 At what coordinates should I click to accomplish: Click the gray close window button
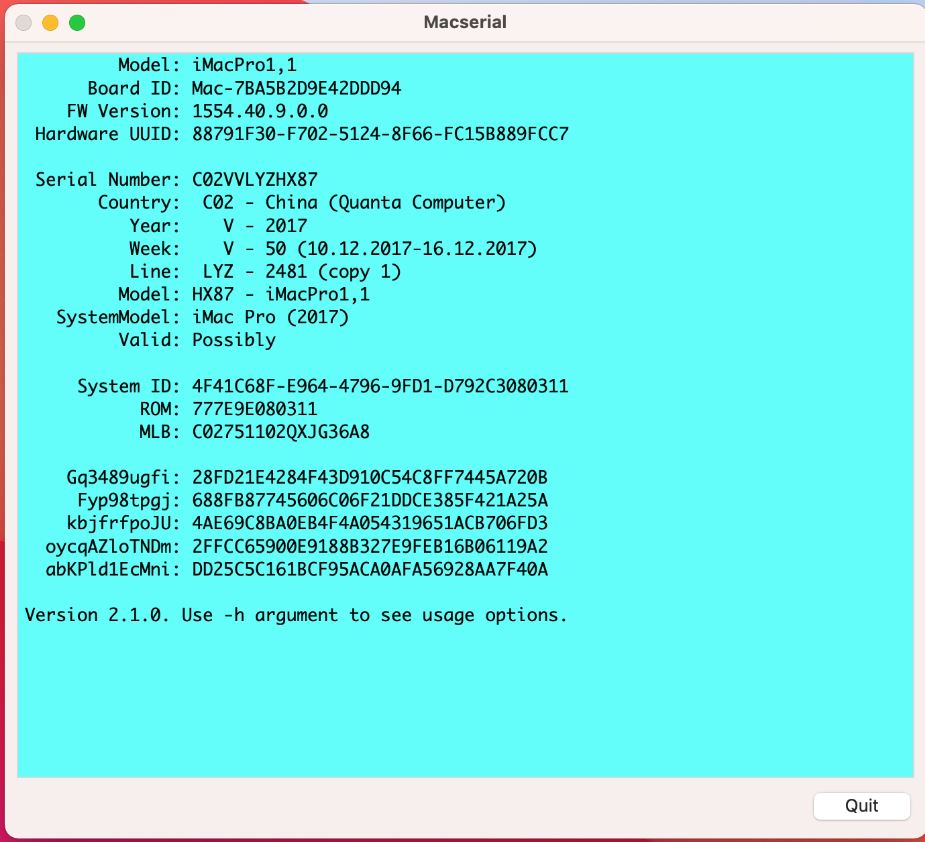(24, 23)
